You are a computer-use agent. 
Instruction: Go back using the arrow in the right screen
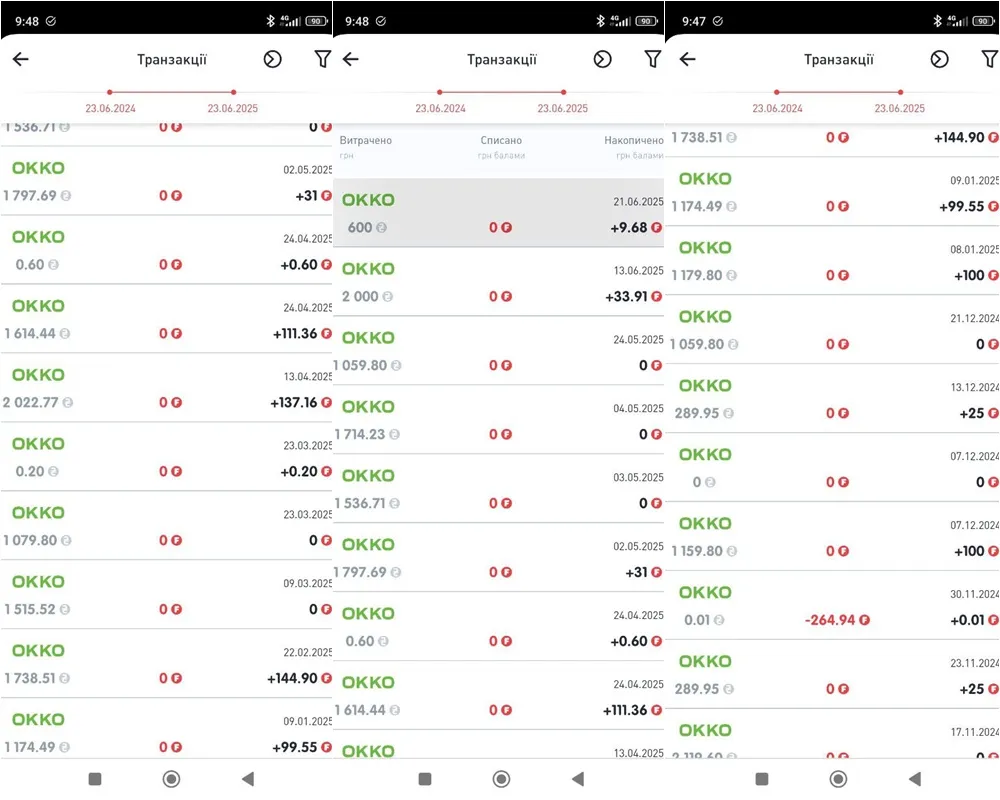pyautogui.click(x=687, y=59)
